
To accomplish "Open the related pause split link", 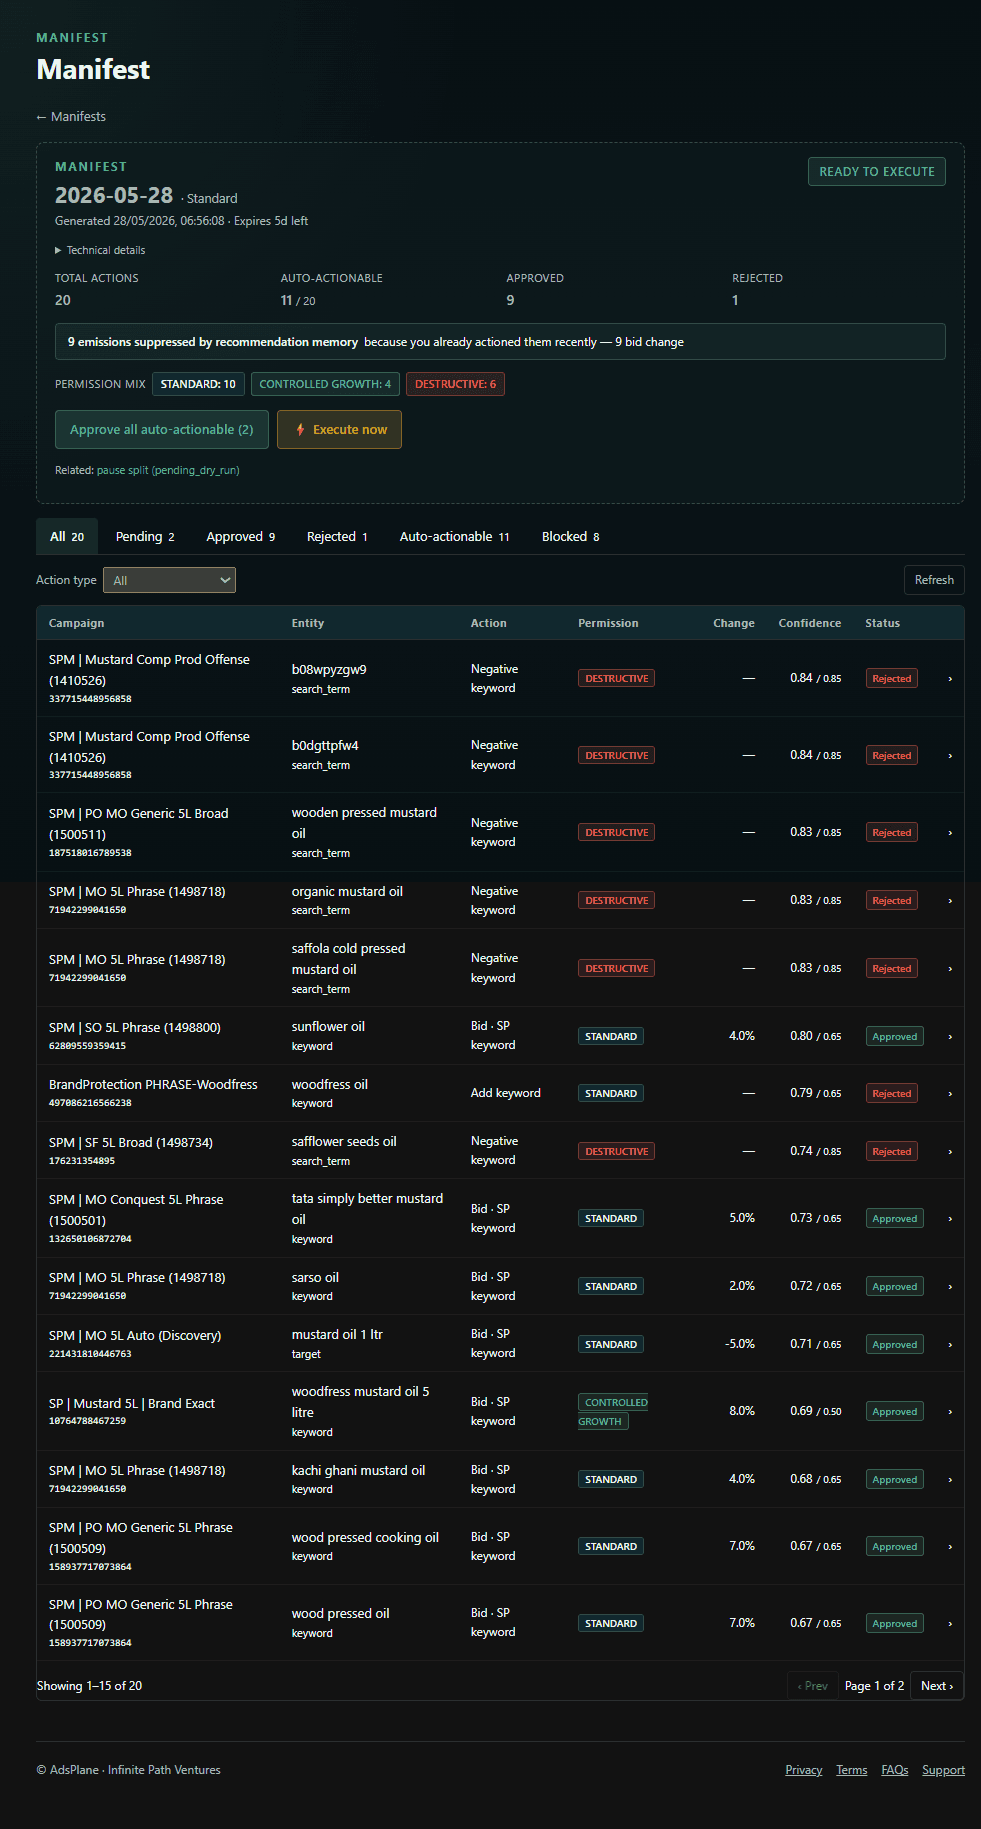I will coord(168,470).
